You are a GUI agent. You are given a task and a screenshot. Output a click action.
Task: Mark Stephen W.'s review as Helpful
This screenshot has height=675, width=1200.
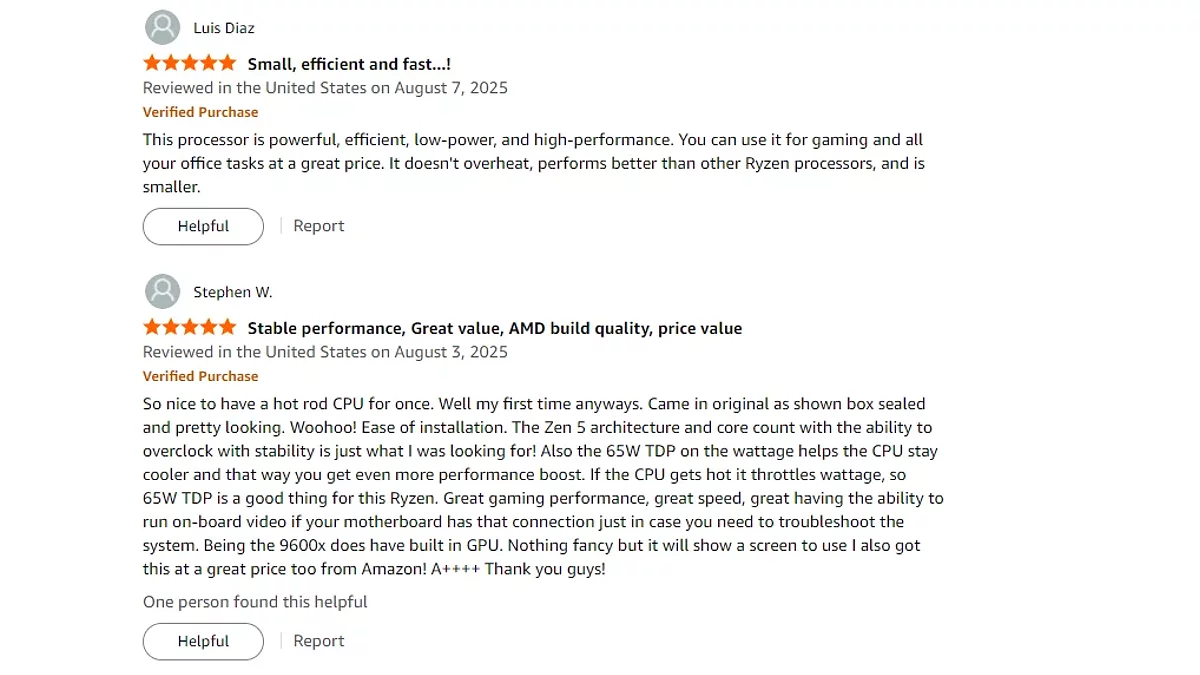203,641
